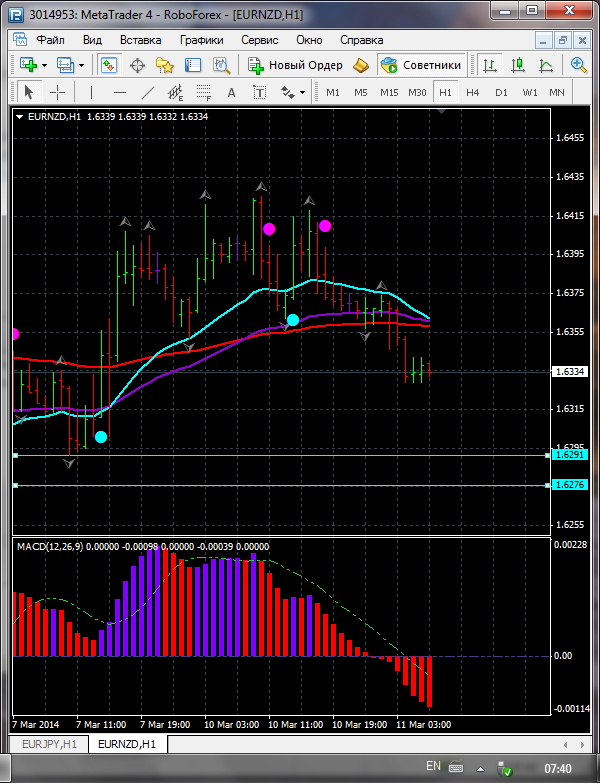This screenshot has width=600, height=784.
Task: Switch to the EURJPY,H1 chart tab
Action: (50, 744)
